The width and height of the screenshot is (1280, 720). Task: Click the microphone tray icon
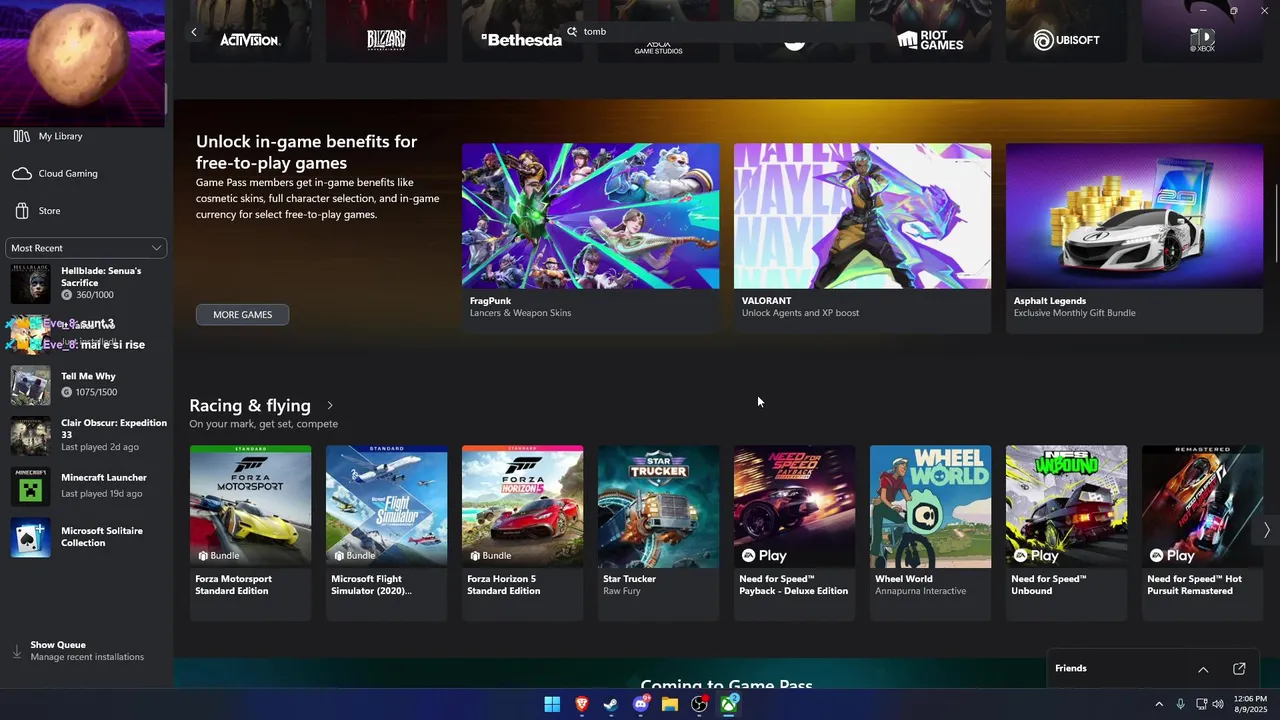tap(1181, 705)
